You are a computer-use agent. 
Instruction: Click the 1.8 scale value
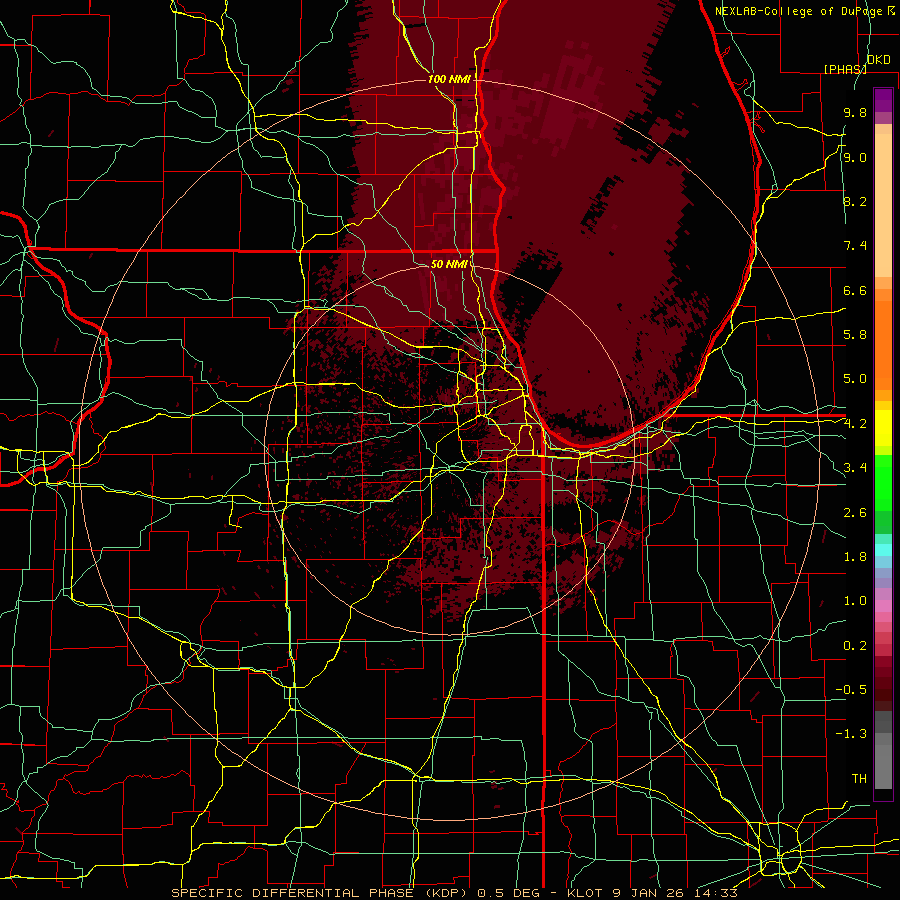[x=855, y=557]
